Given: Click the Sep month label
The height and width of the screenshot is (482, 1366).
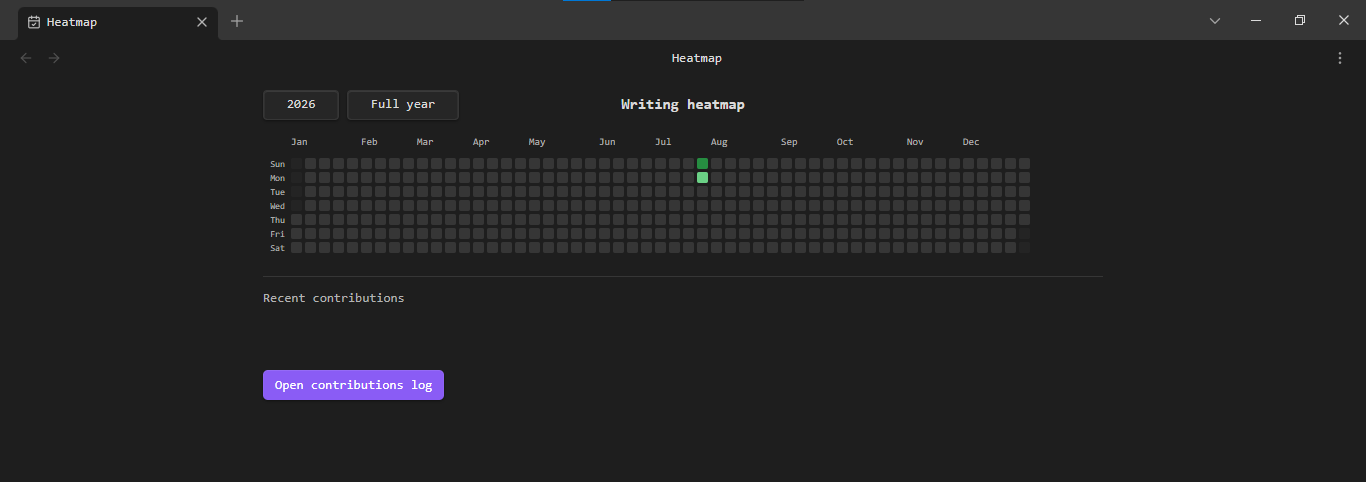Looking at the screenshot, I should tap(789, 142).
